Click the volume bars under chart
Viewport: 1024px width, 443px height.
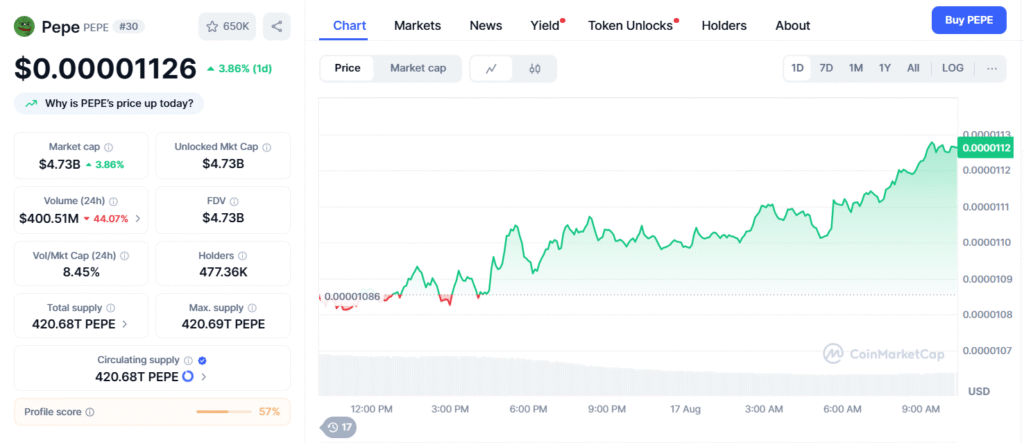coord(637,375)
